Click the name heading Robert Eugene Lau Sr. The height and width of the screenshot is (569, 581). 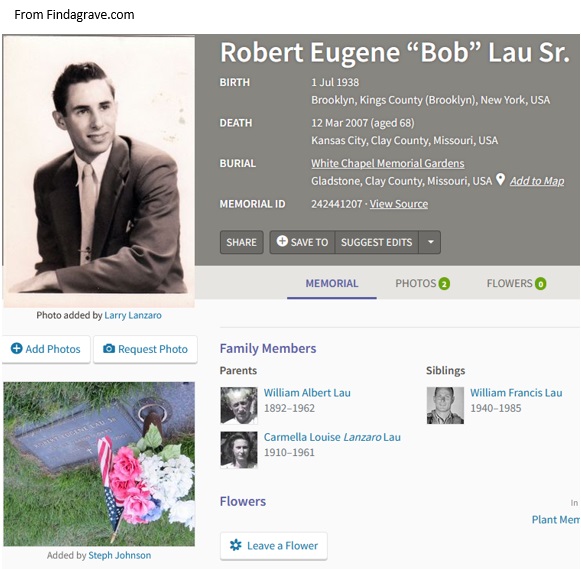(395, 52)
